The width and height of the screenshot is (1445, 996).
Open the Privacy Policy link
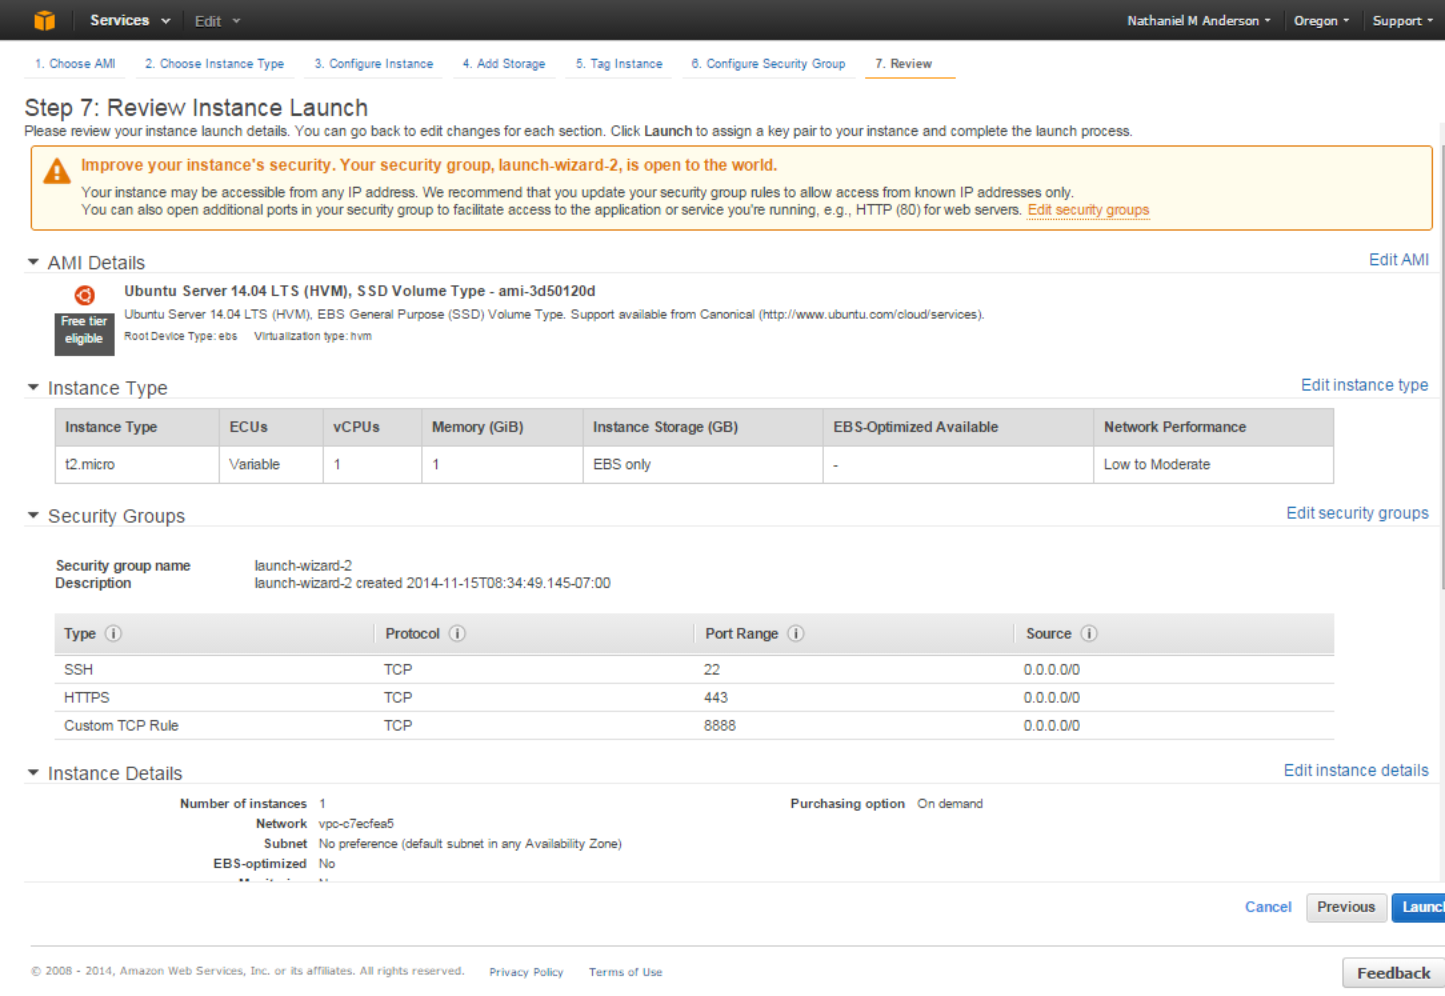coord(526,972)
